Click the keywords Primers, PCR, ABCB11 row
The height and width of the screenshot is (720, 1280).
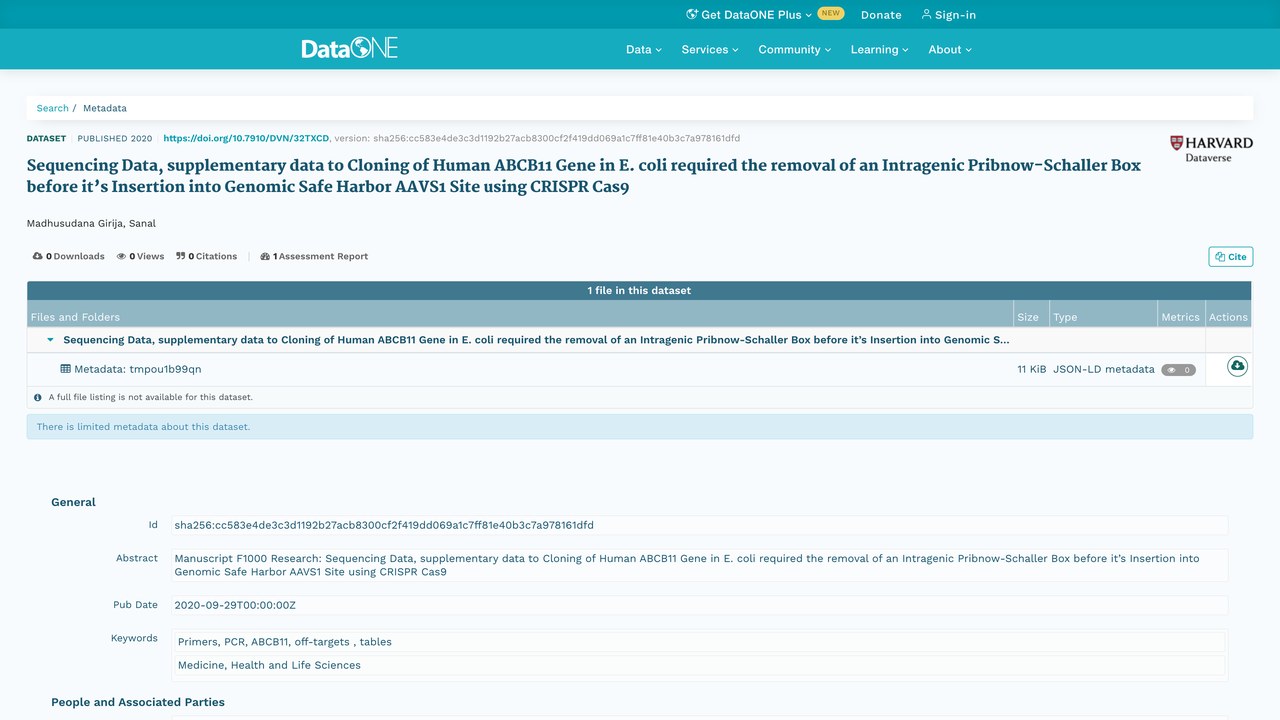click(699, 642)
